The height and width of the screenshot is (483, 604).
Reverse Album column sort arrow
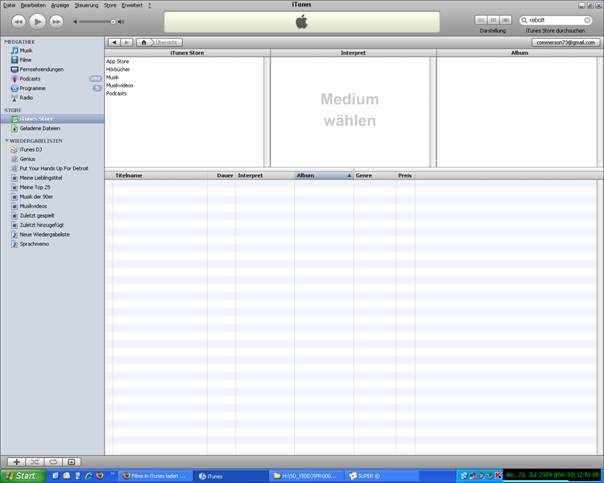349,176
